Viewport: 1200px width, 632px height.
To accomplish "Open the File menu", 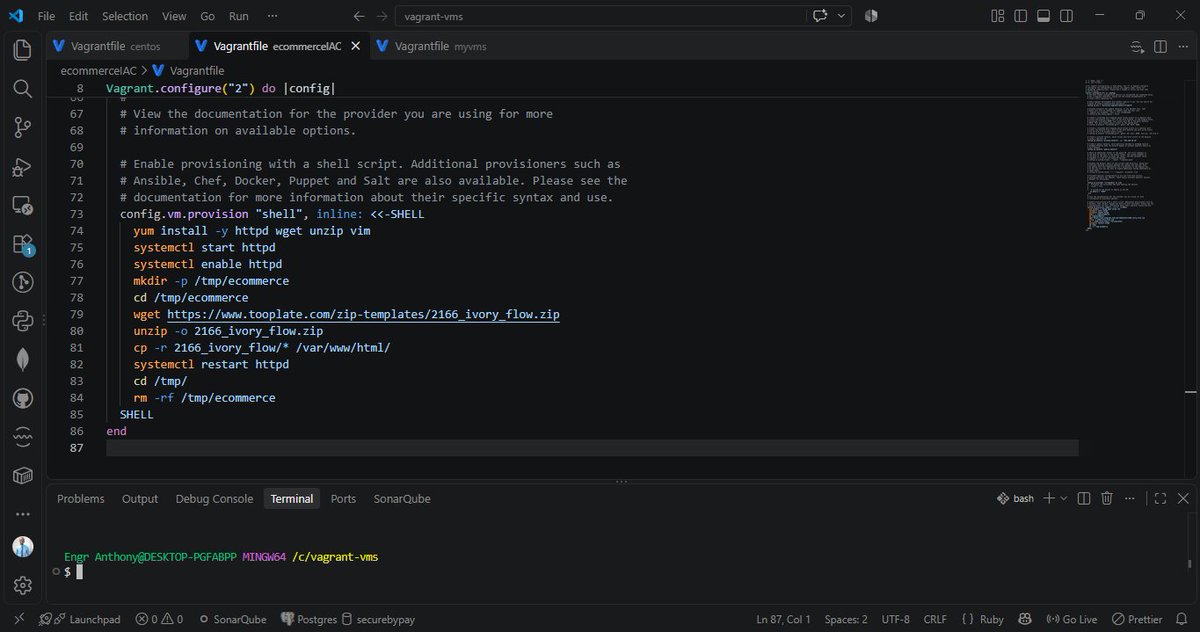I will coord(46,16).
